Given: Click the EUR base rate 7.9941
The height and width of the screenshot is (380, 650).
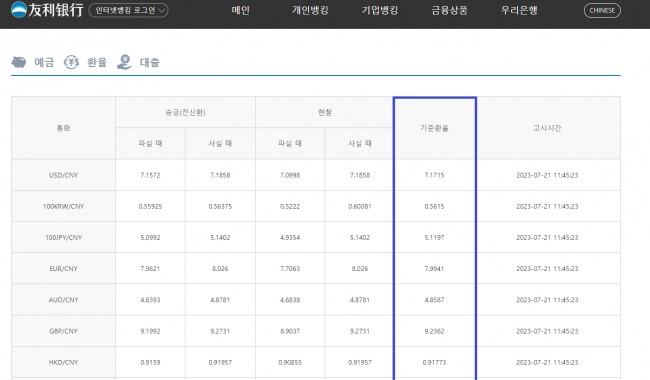Looking at the screenshot, I should pyautogui.click(x=434, y=269).
